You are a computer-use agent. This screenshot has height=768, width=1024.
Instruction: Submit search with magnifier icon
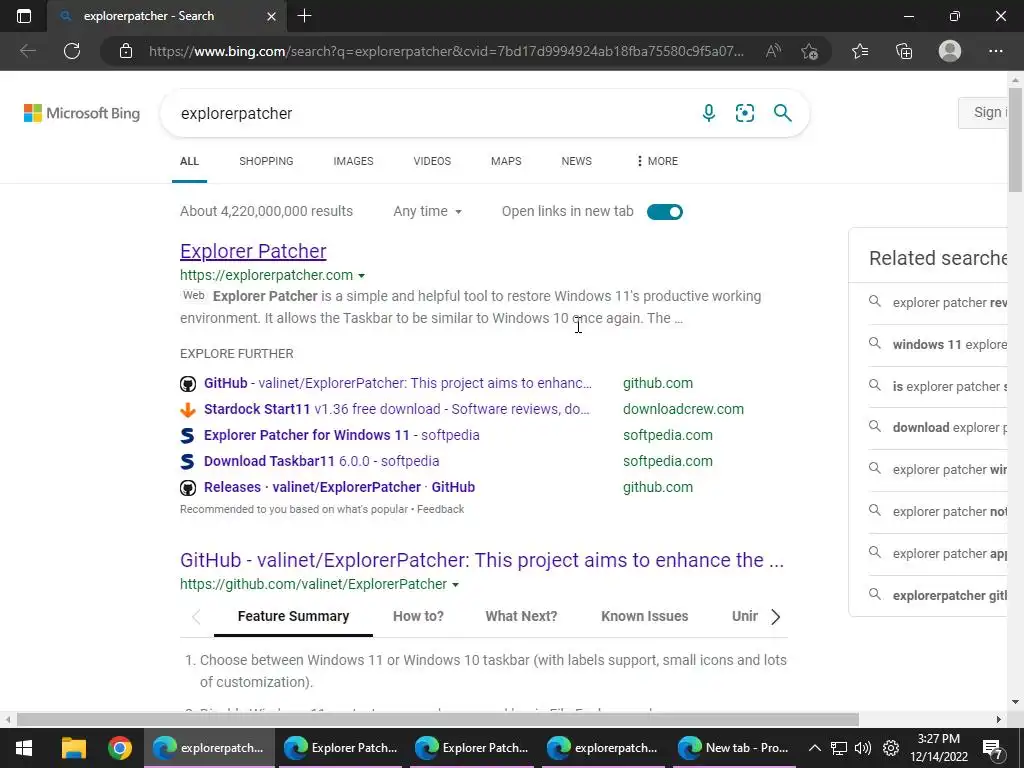click(x=782, y=113)
